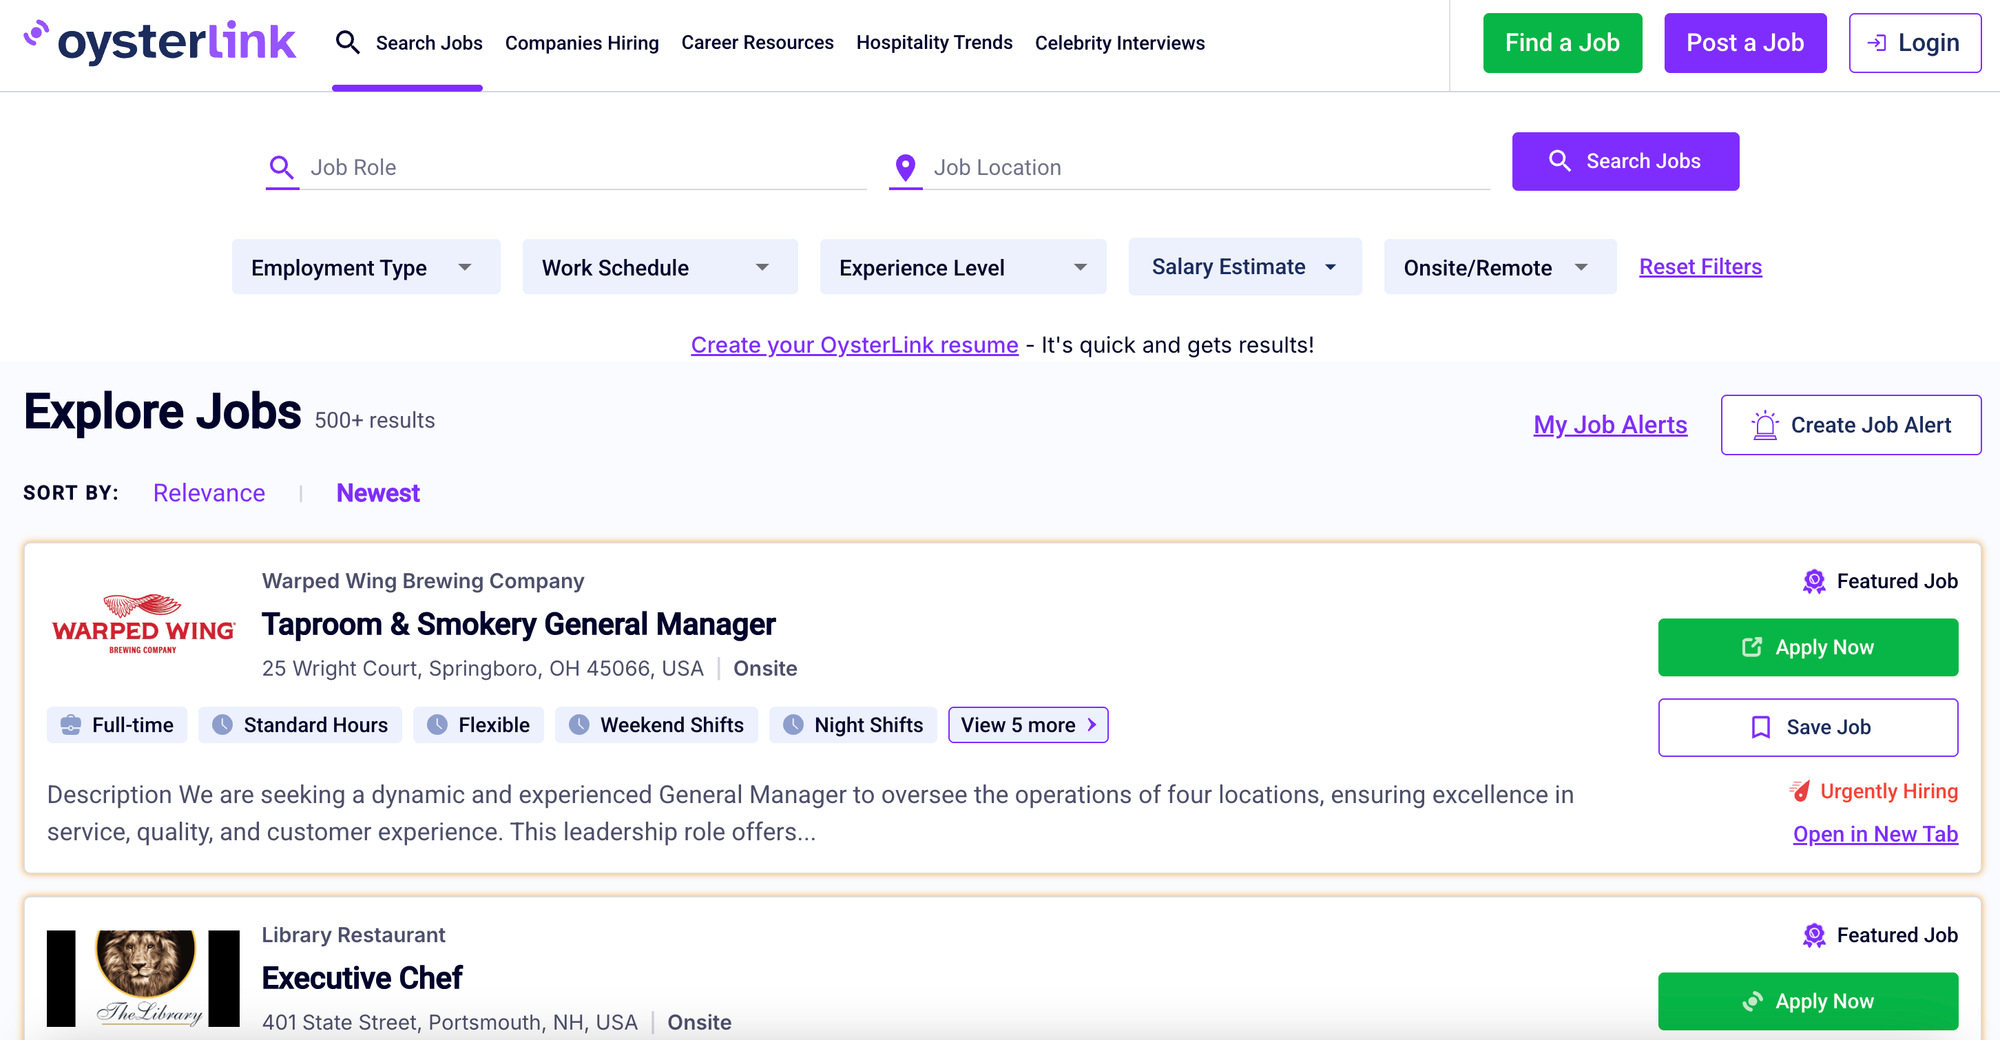
Task: Click the login arrow icon
Action: tap(1877, 43)
